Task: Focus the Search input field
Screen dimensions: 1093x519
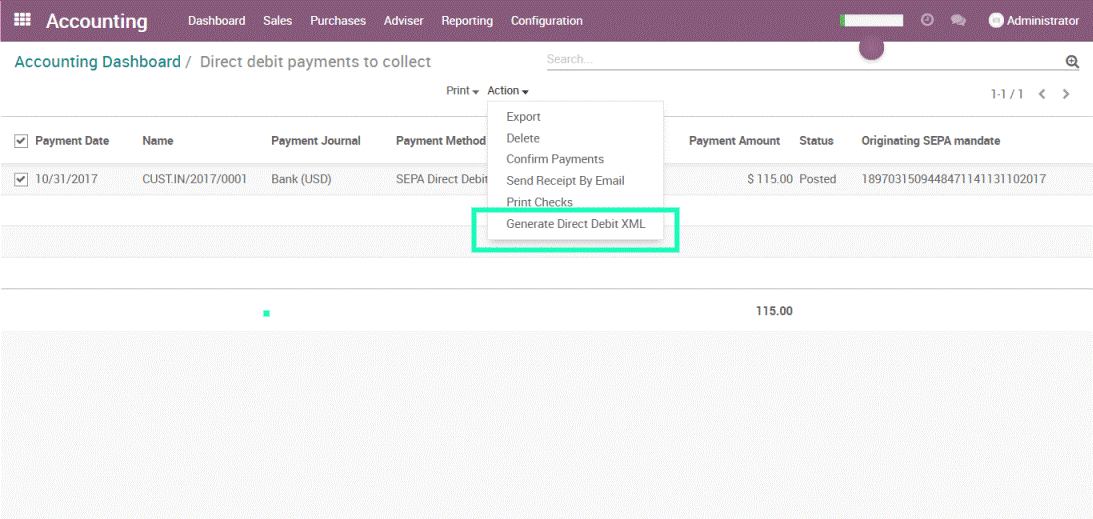Action: 805,60
